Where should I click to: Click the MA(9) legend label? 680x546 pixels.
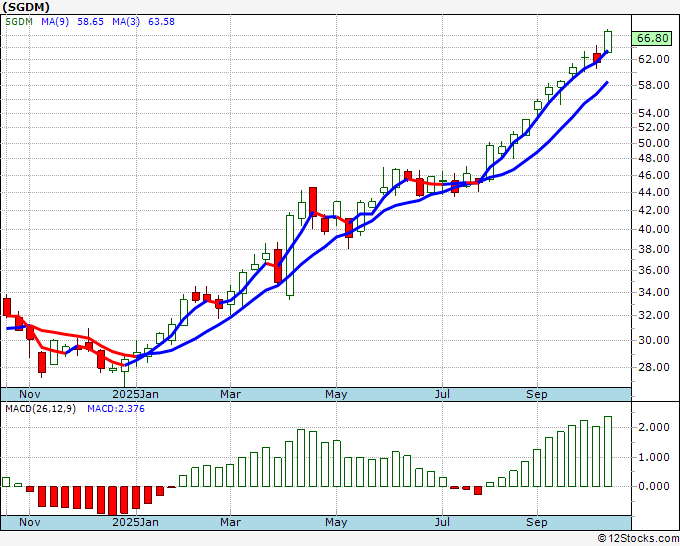pos(55,21)
